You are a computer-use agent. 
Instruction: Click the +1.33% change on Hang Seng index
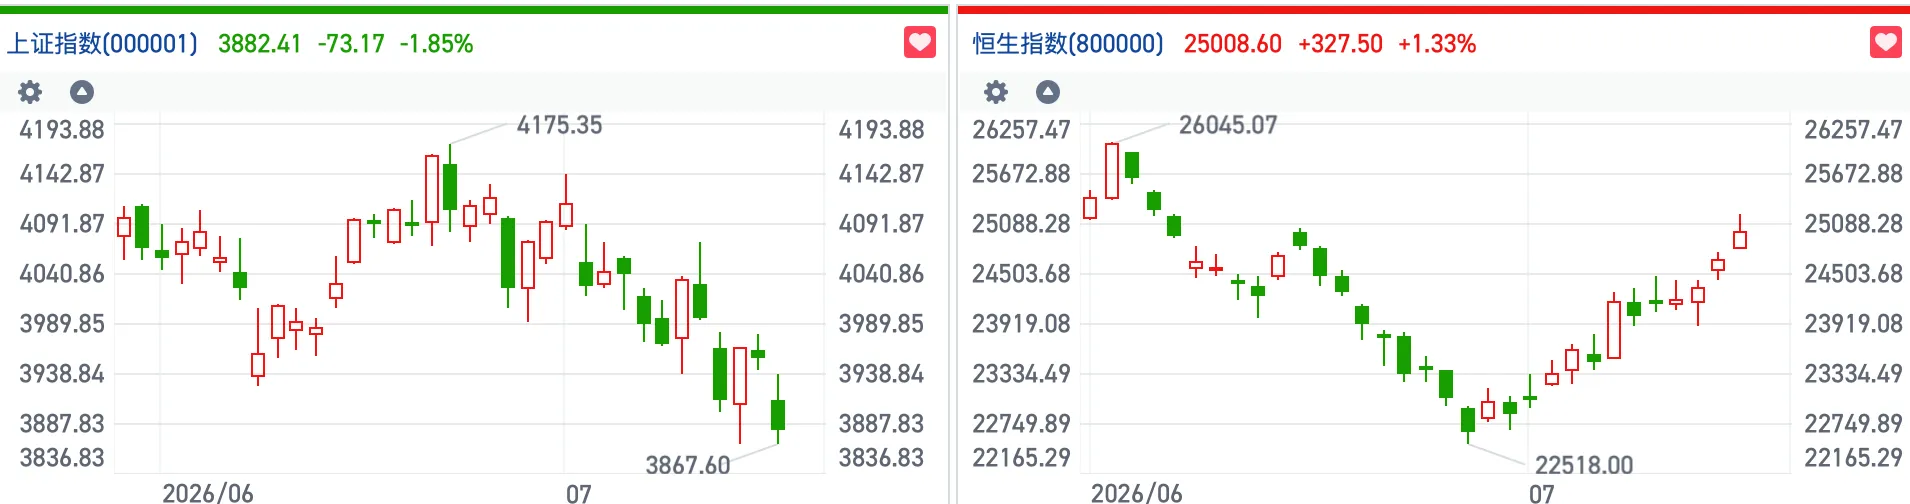pyautogui.click(x=1437, y=44)
